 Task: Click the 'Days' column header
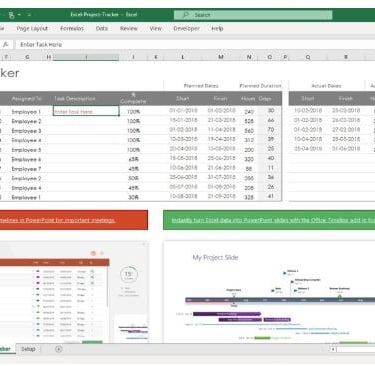pos(265,99)
